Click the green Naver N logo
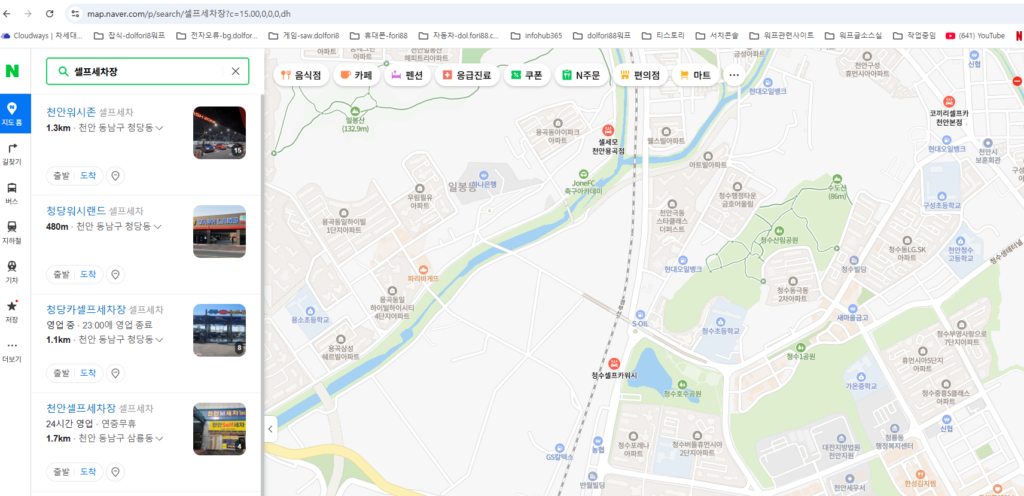 pos(12,71)
